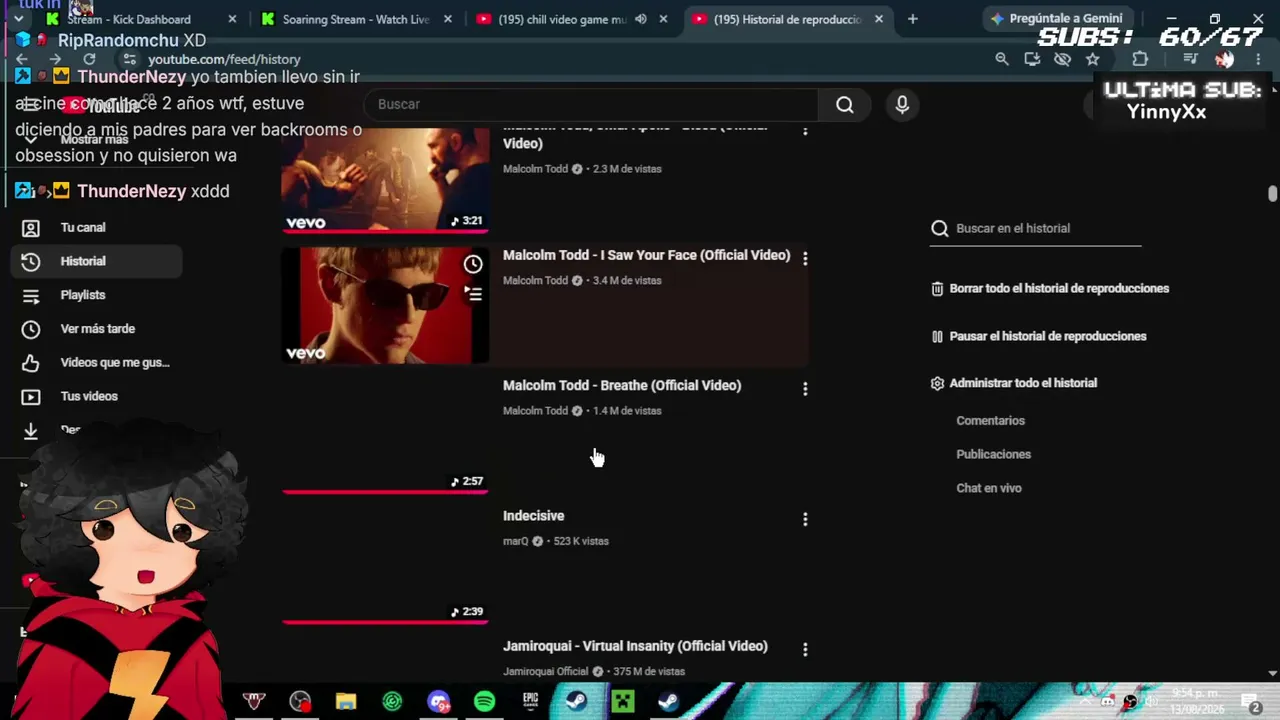Mute the chill video game music tab

coord(640,19)
